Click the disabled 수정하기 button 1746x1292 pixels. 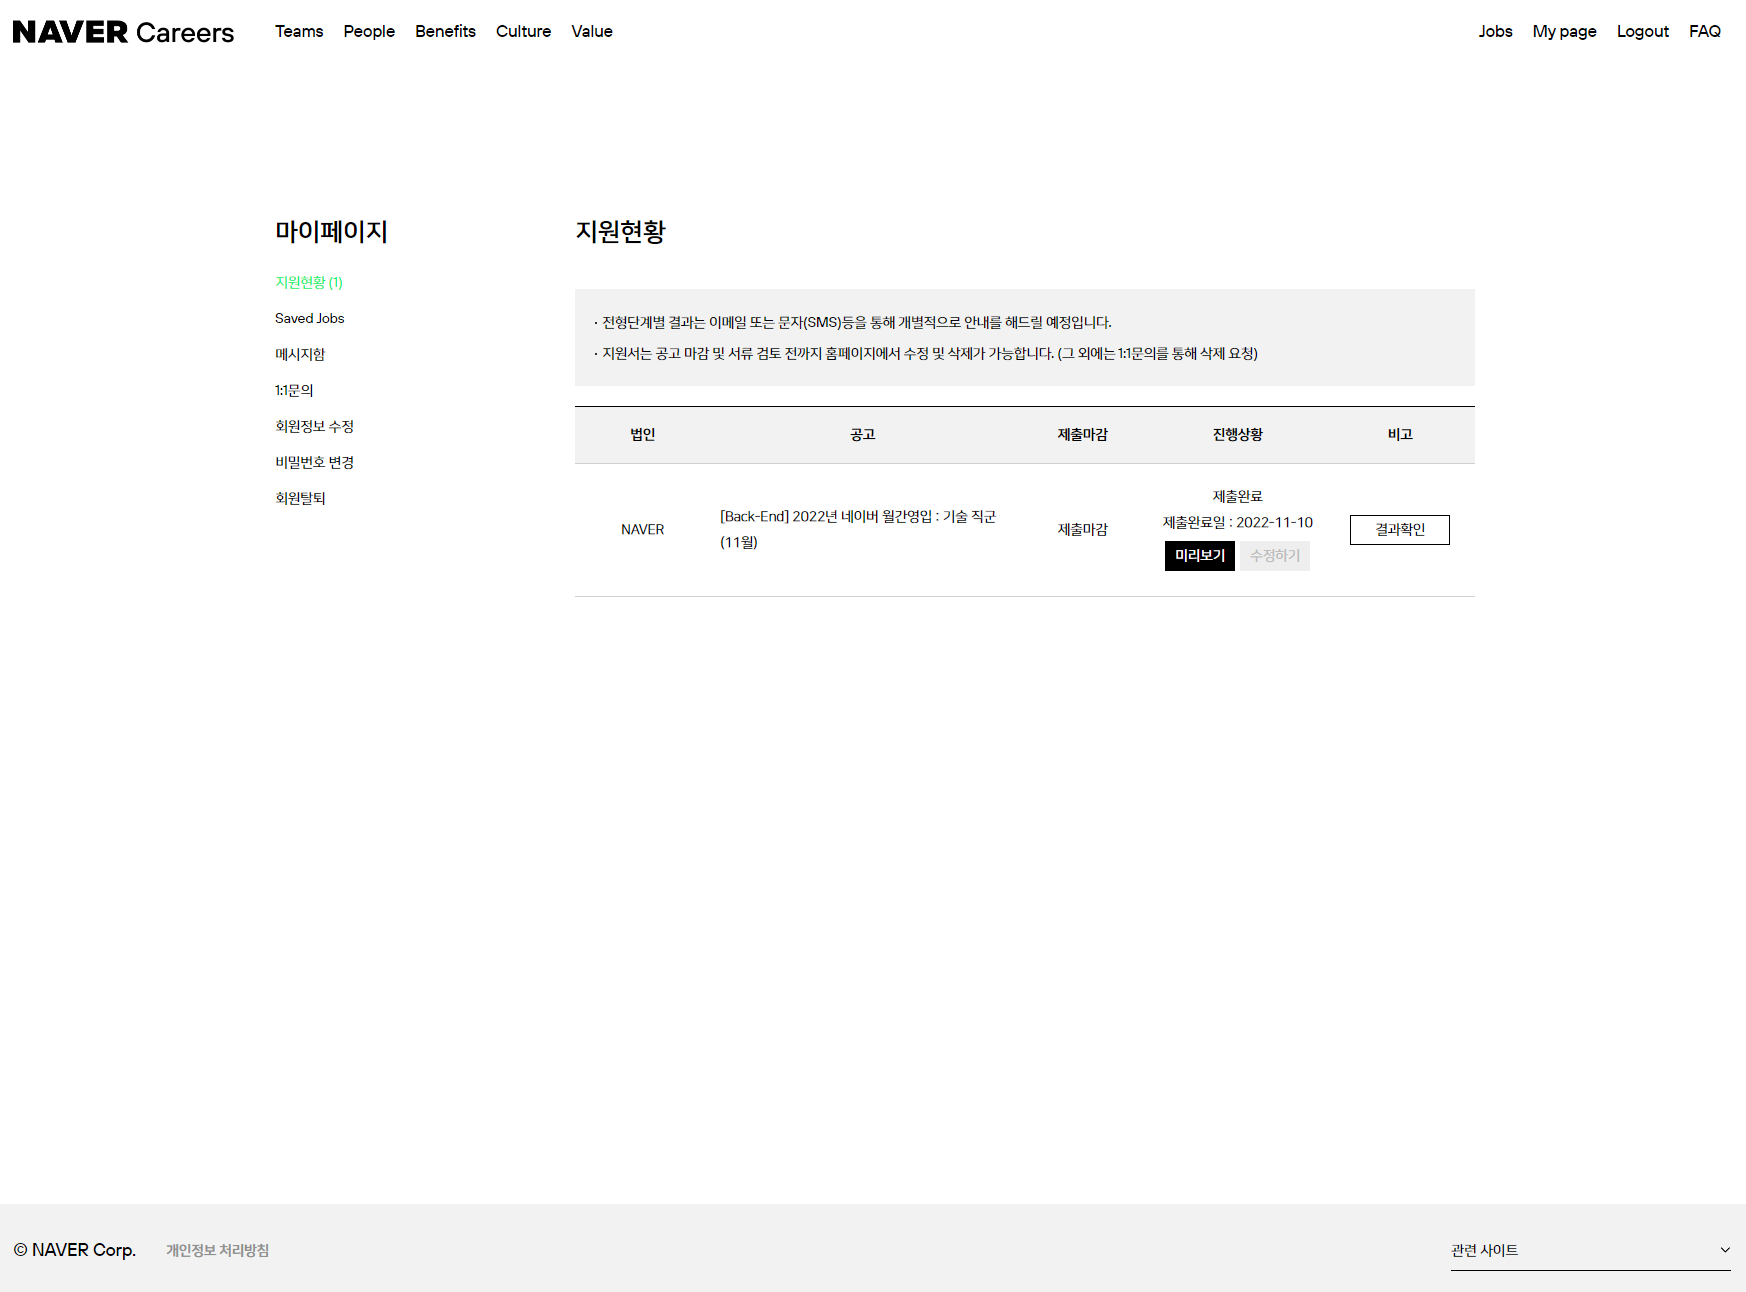[1275, 556]
